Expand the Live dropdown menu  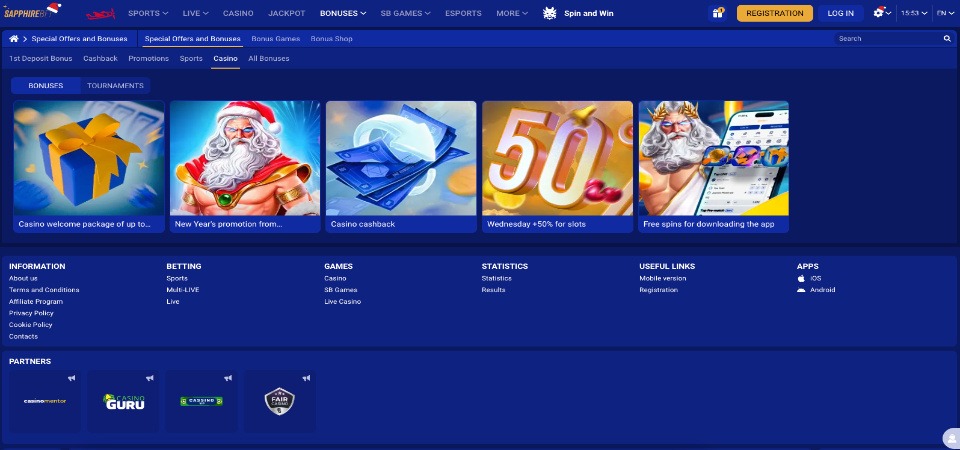[x=196, y=13]
